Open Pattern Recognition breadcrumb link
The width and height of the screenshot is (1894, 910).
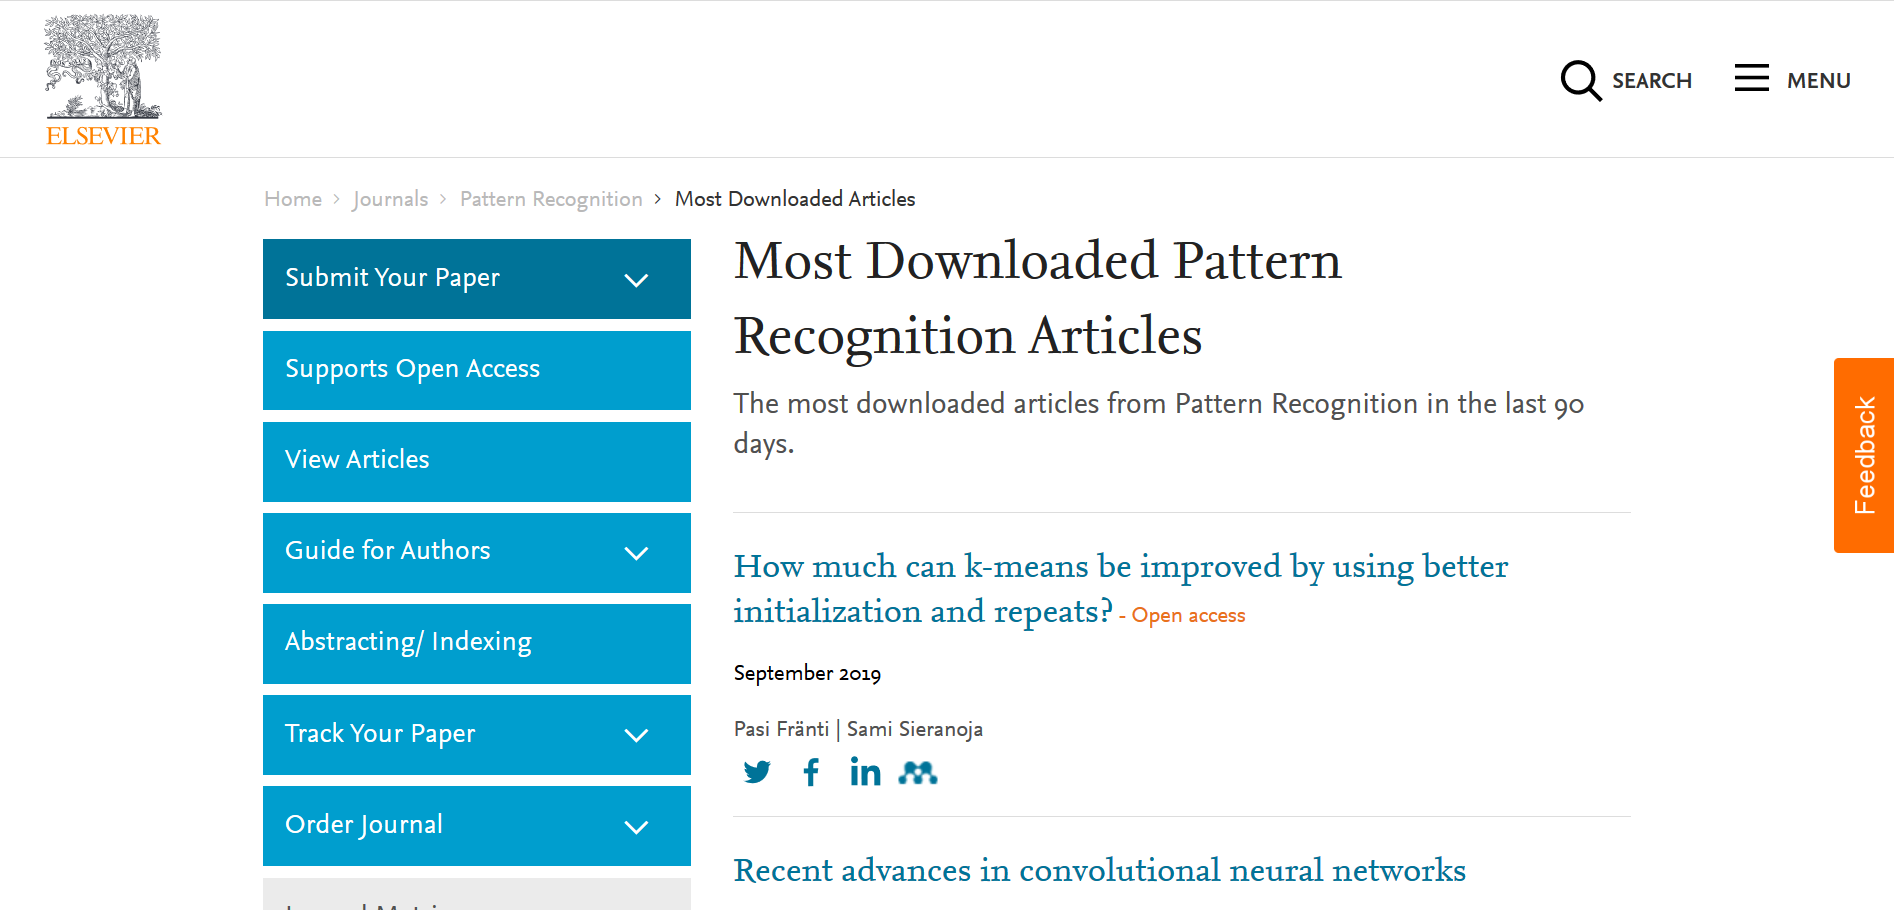click(551, 199)
